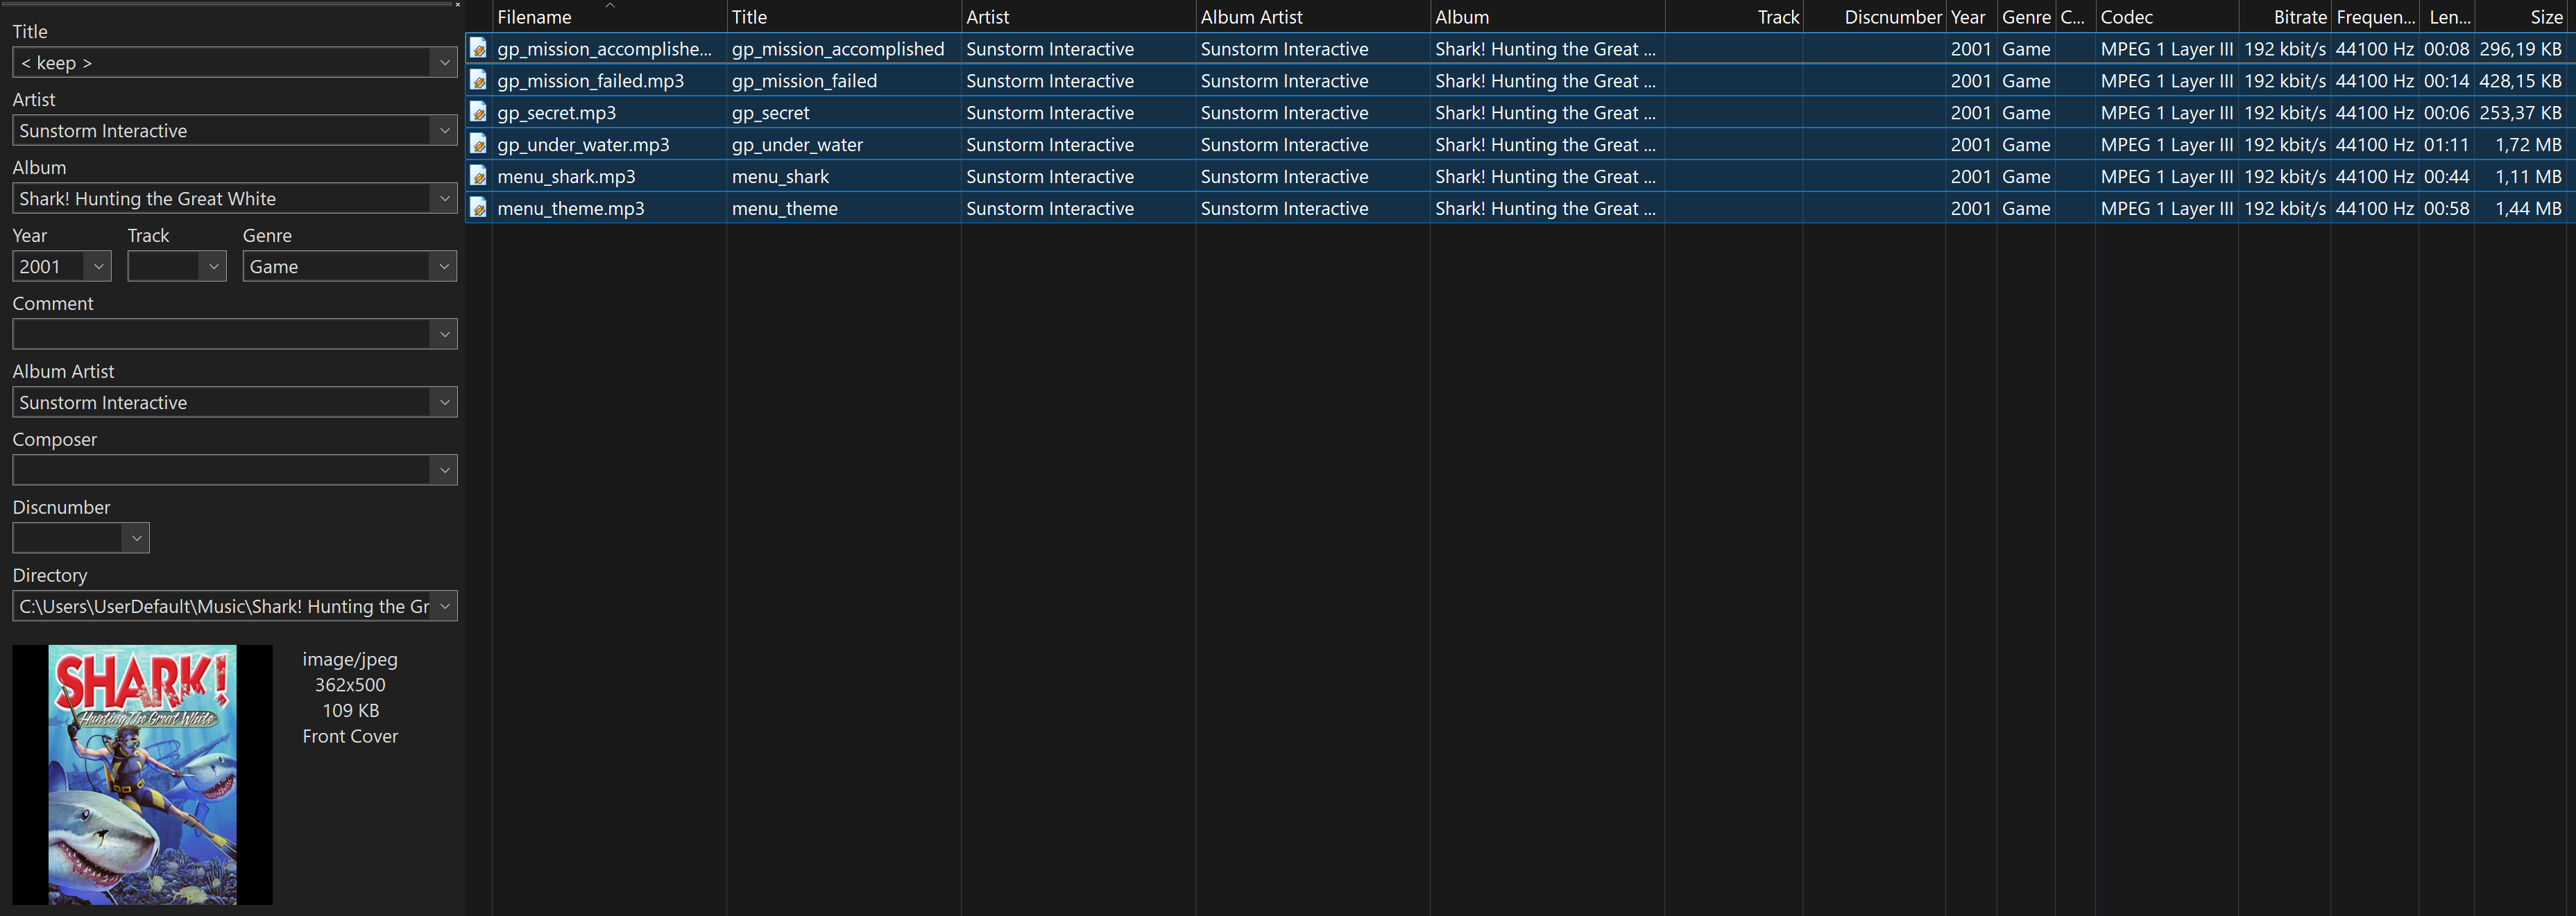Click file icon beside menu_shark.mp3

coord(478,176)
